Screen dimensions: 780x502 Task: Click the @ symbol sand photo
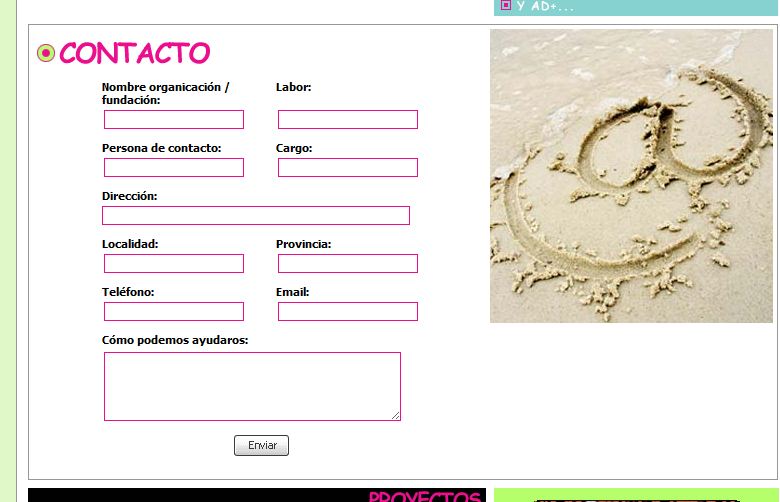631,176
